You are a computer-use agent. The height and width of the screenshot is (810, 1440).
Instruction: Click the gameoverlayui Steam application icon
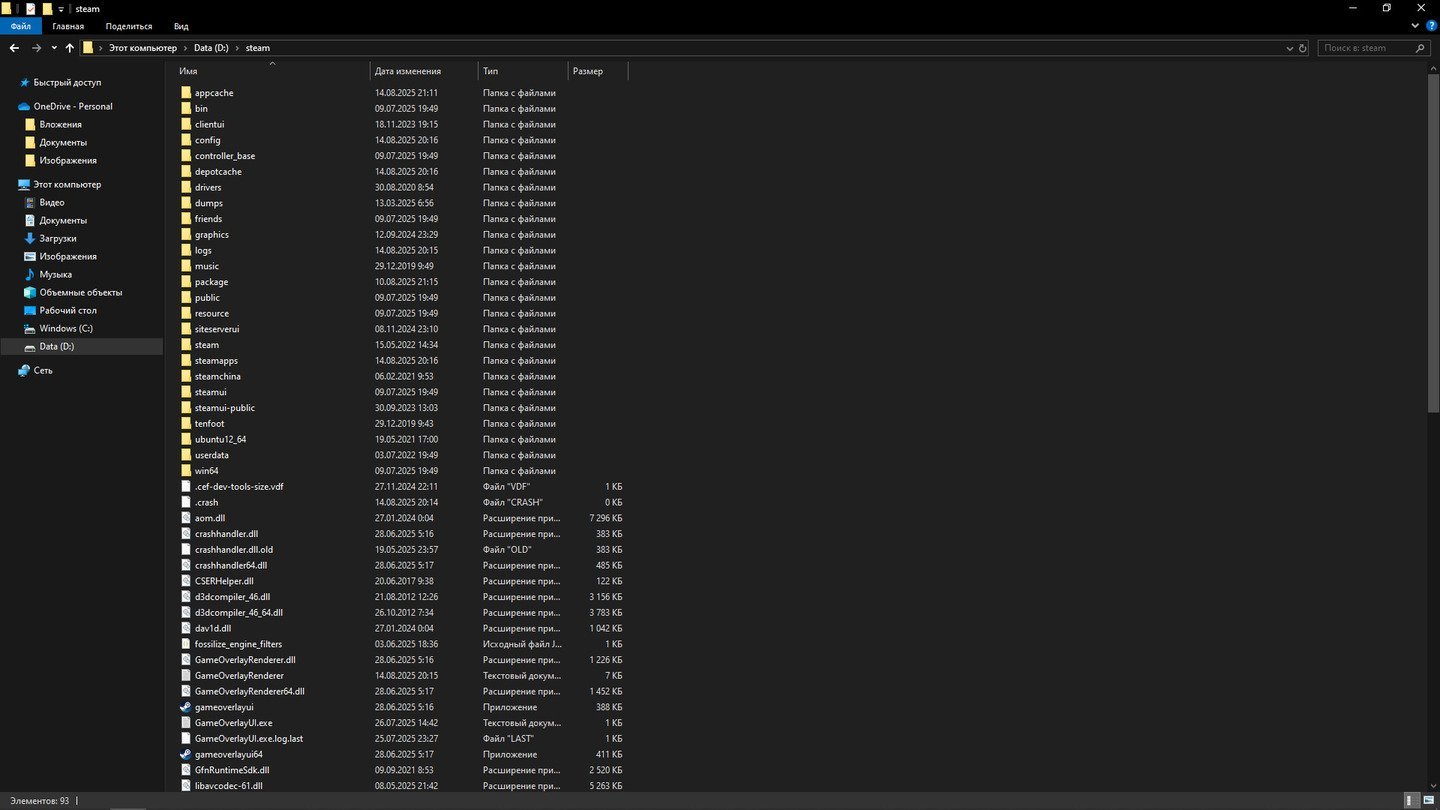click(186, 707)
